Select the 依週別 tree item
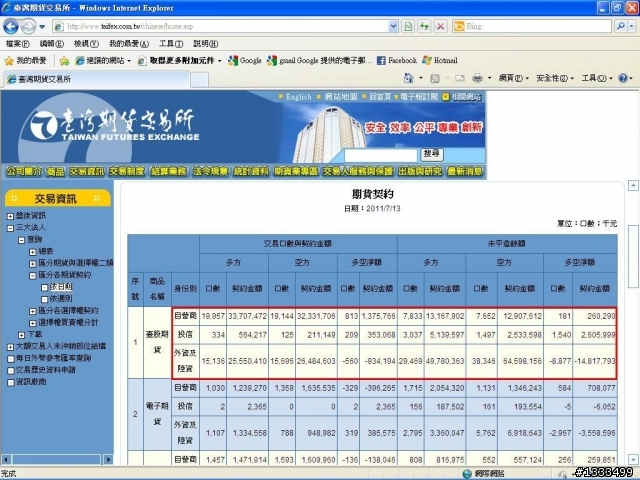This screenshot has height=480, width=640. (61, 299)
